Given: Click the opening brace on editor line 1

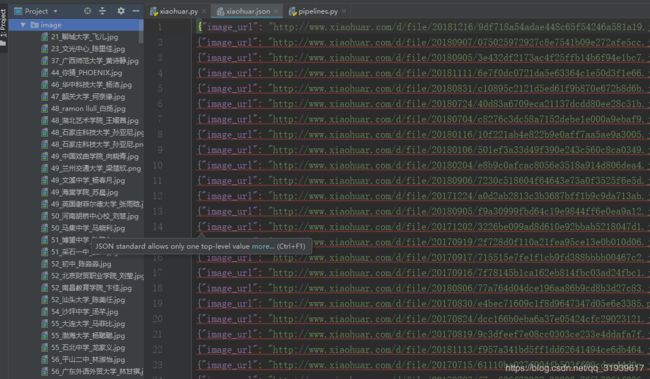Looking at the screenshot, I should [x=200, y=27].
